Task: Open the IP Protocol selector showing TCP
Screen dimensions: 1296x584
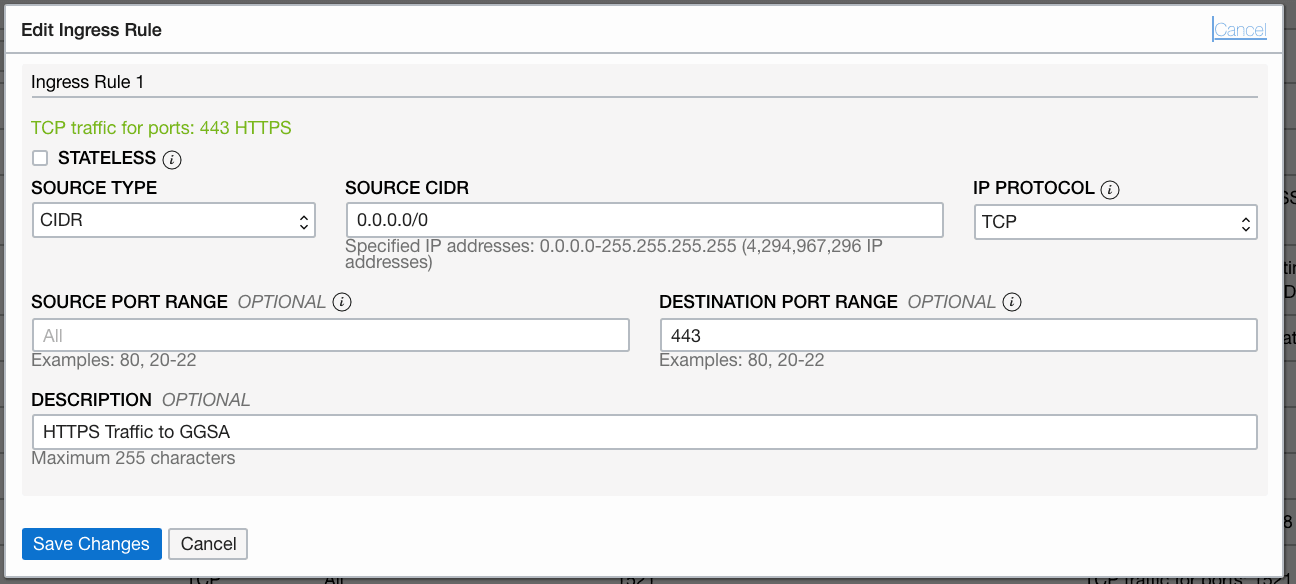Action: 1116,222
